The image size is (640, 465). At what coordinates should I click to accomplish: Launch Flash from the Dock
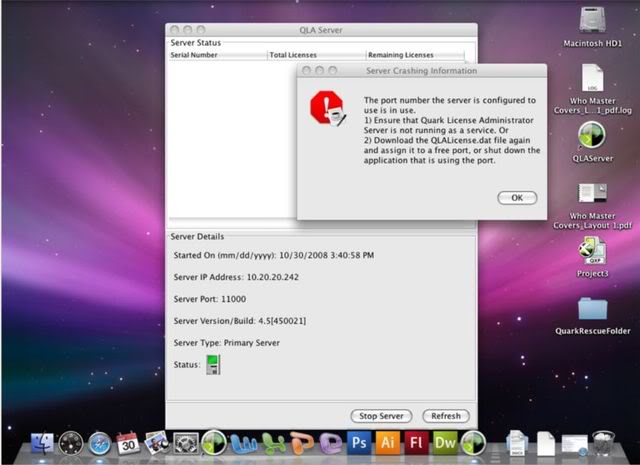click(416, 443)
